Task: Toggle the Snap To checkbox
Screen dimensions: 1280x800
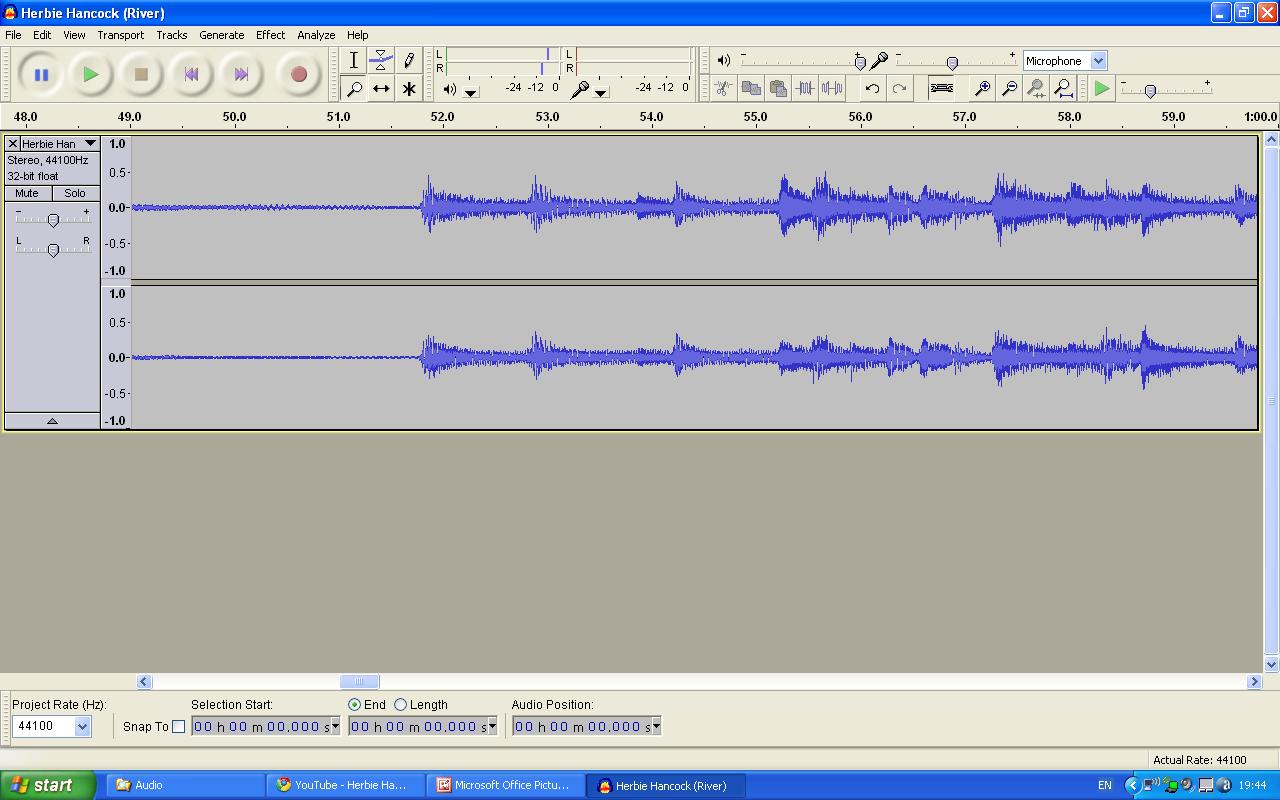Action: coord(178,727)
